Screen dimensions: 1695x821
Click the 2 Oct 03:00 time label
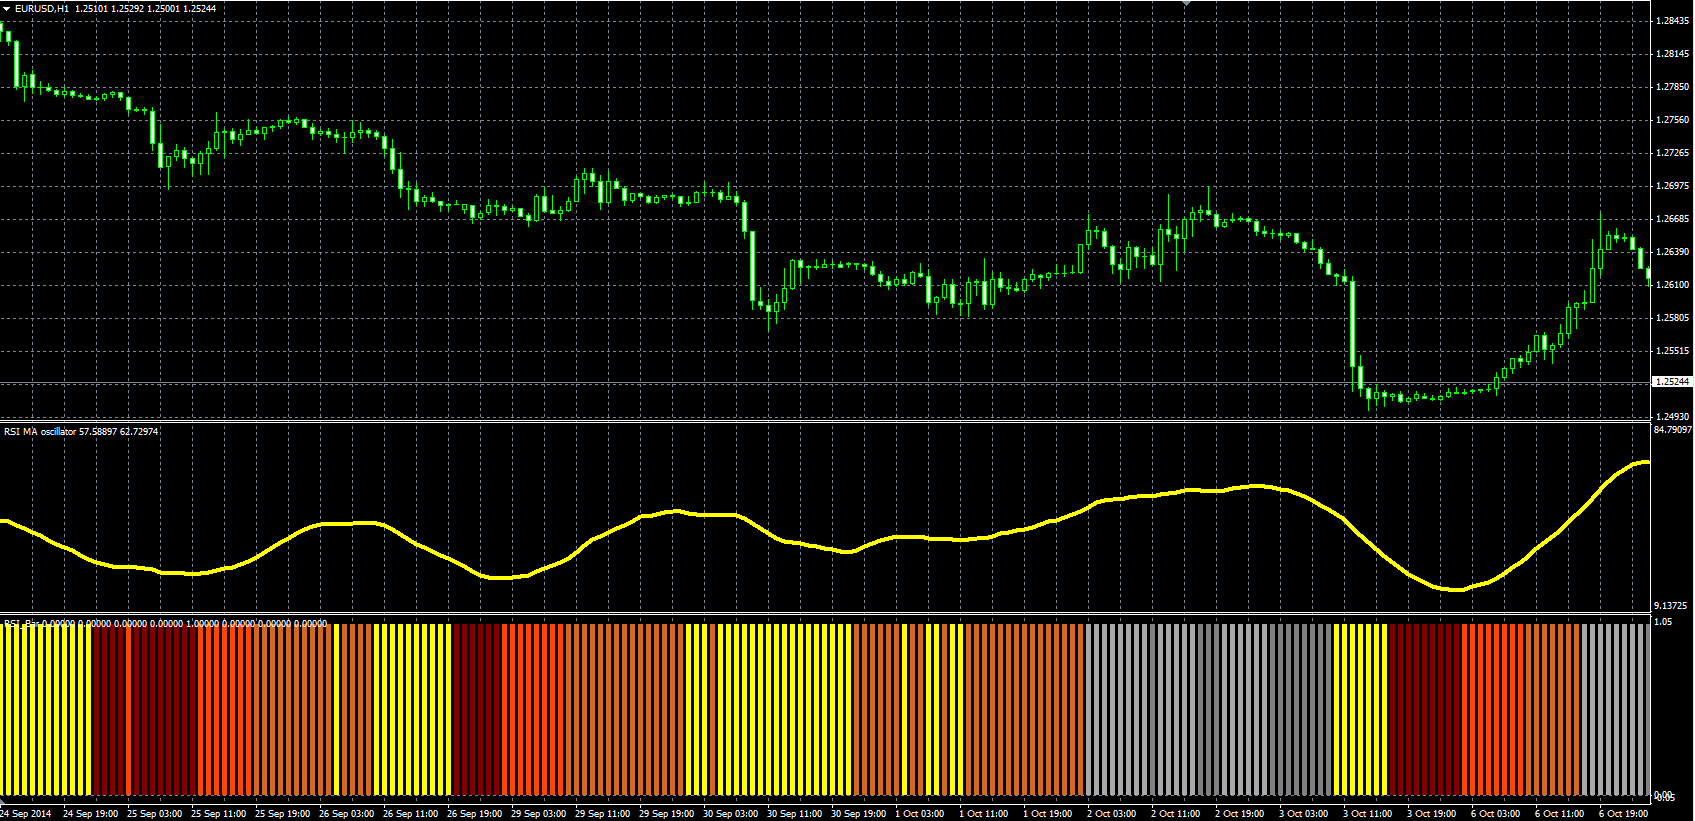(x=1112, y=813)
